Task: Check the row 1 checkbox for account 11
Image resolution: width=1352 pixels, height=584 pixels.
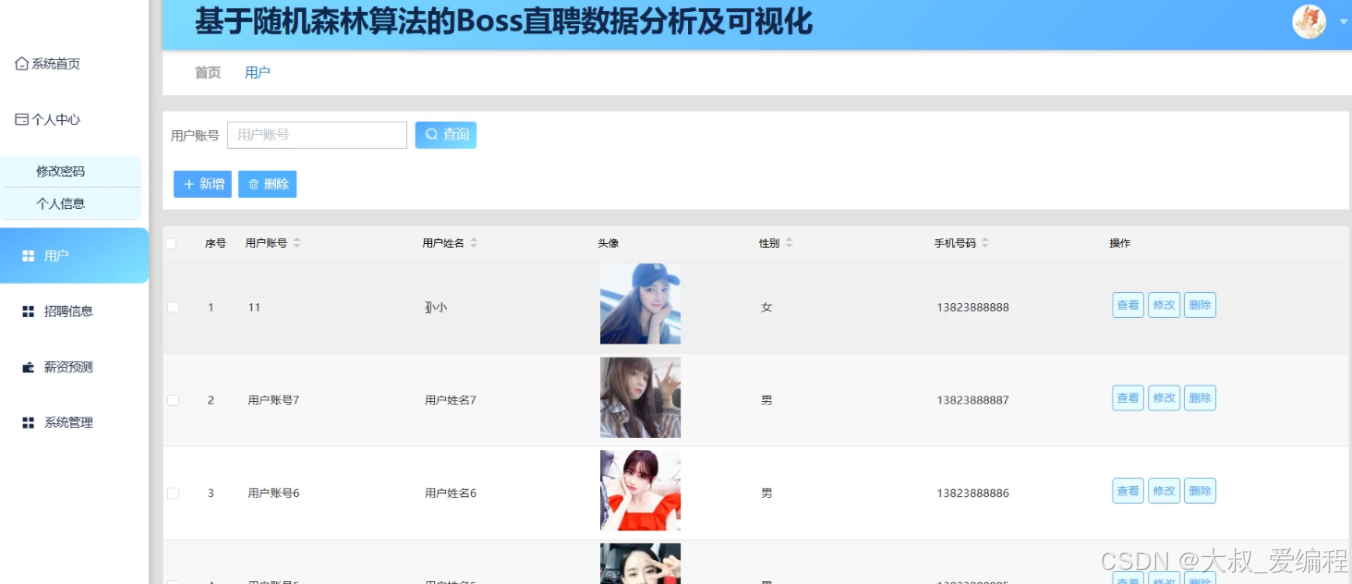Action: click(x=173, y=307)
